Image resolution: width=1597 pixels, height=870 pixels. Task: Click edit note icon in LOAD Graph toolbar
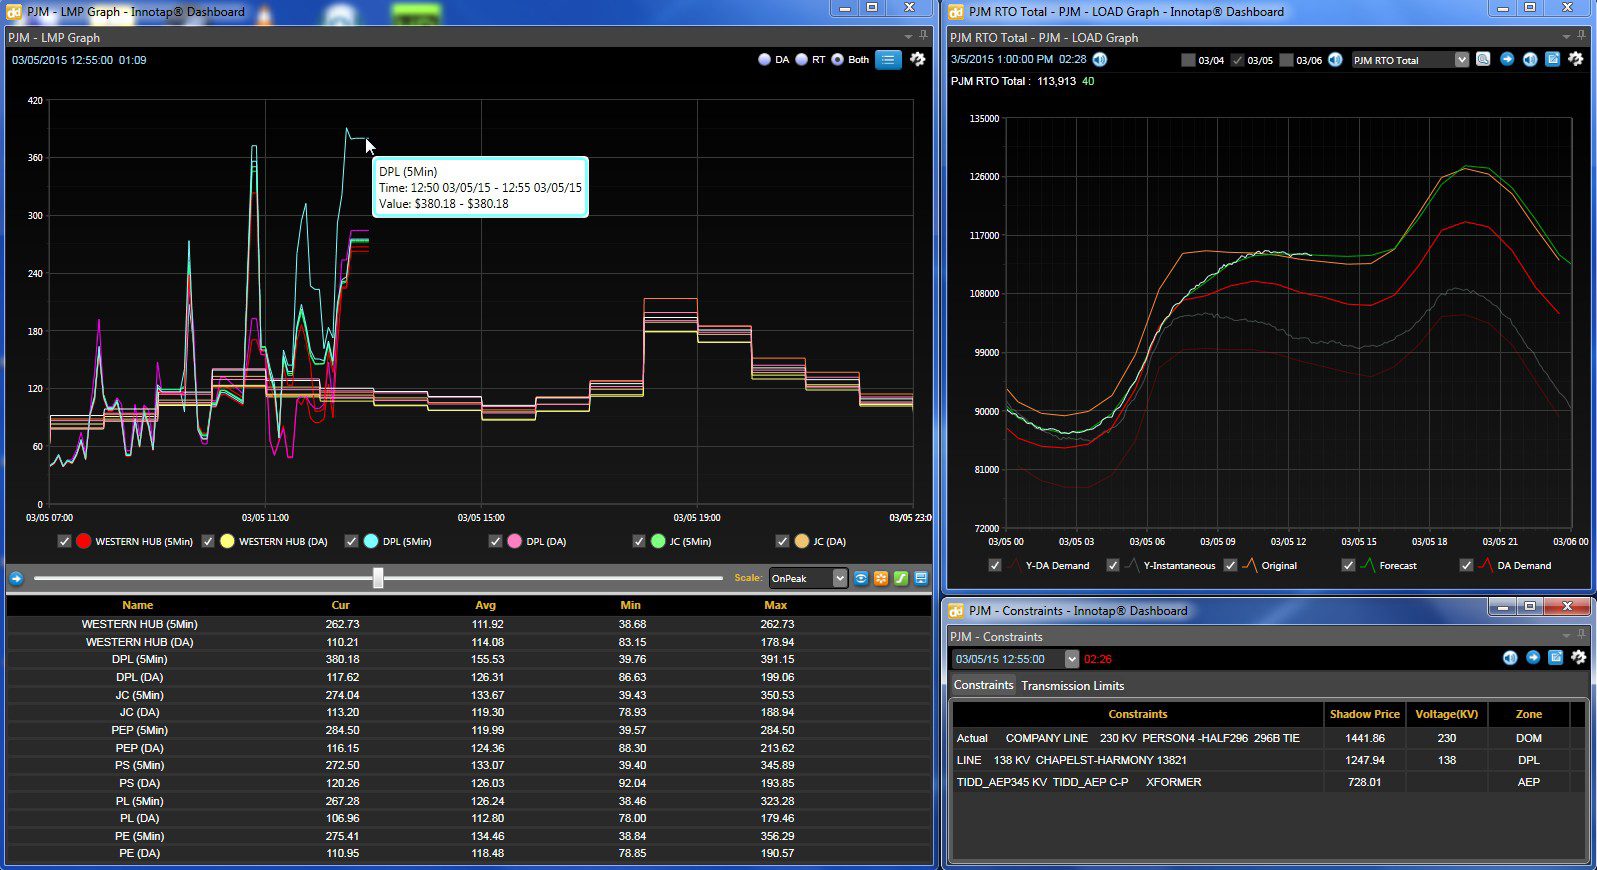tap(1553, 60)
